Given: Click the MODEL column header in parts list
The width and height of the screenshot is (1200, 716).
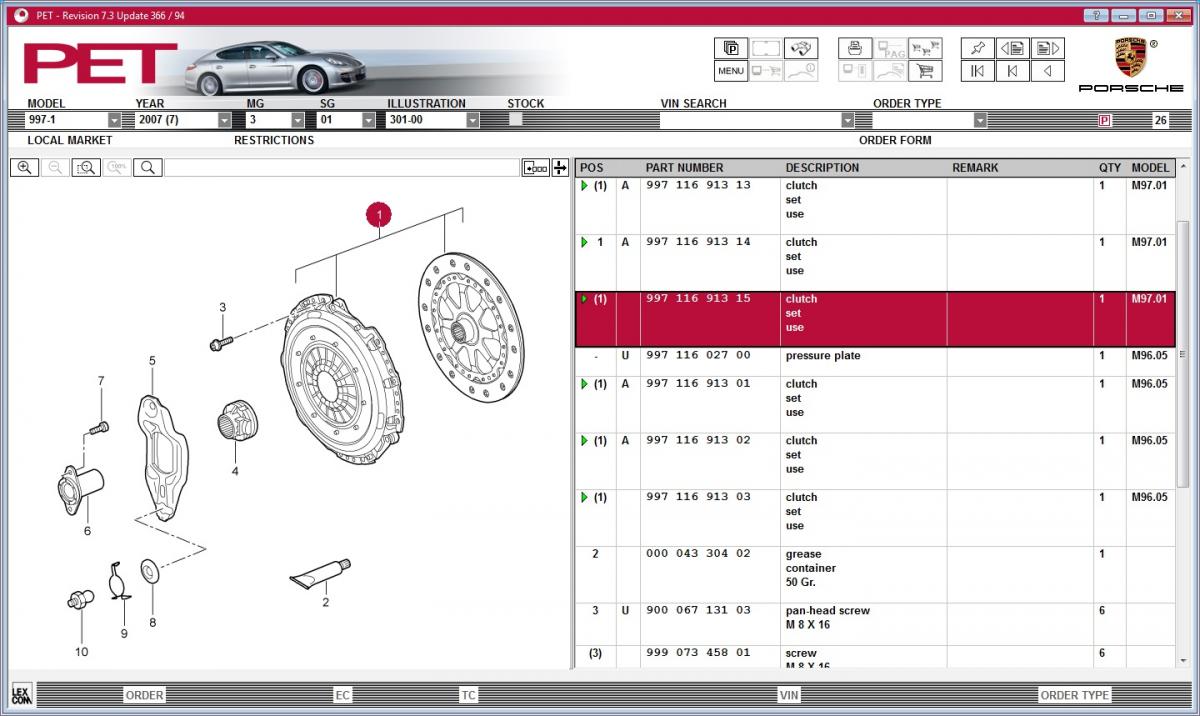Looking at the screenshot, I should point(1150,168).
